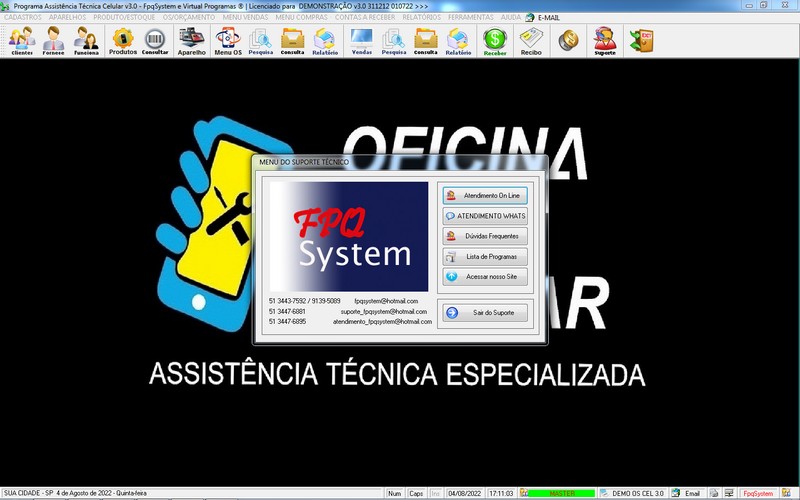This screenshot has width=800, height=500.
Task: Click phone number 51 3447-6881
Action: (287, 311)
